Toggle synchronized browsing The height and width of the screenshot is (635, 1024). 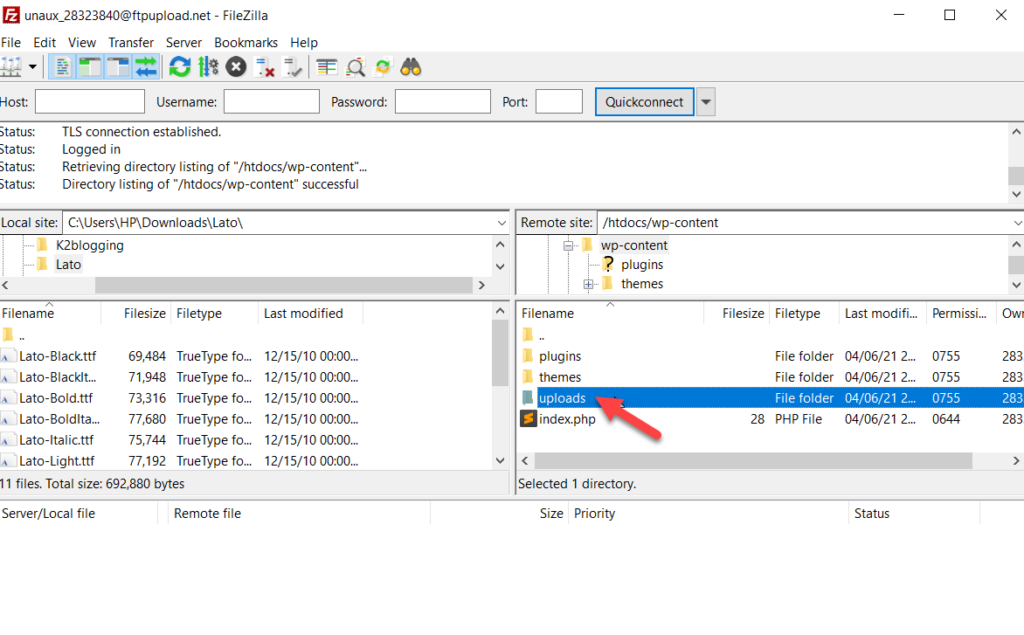pos(383,67)
